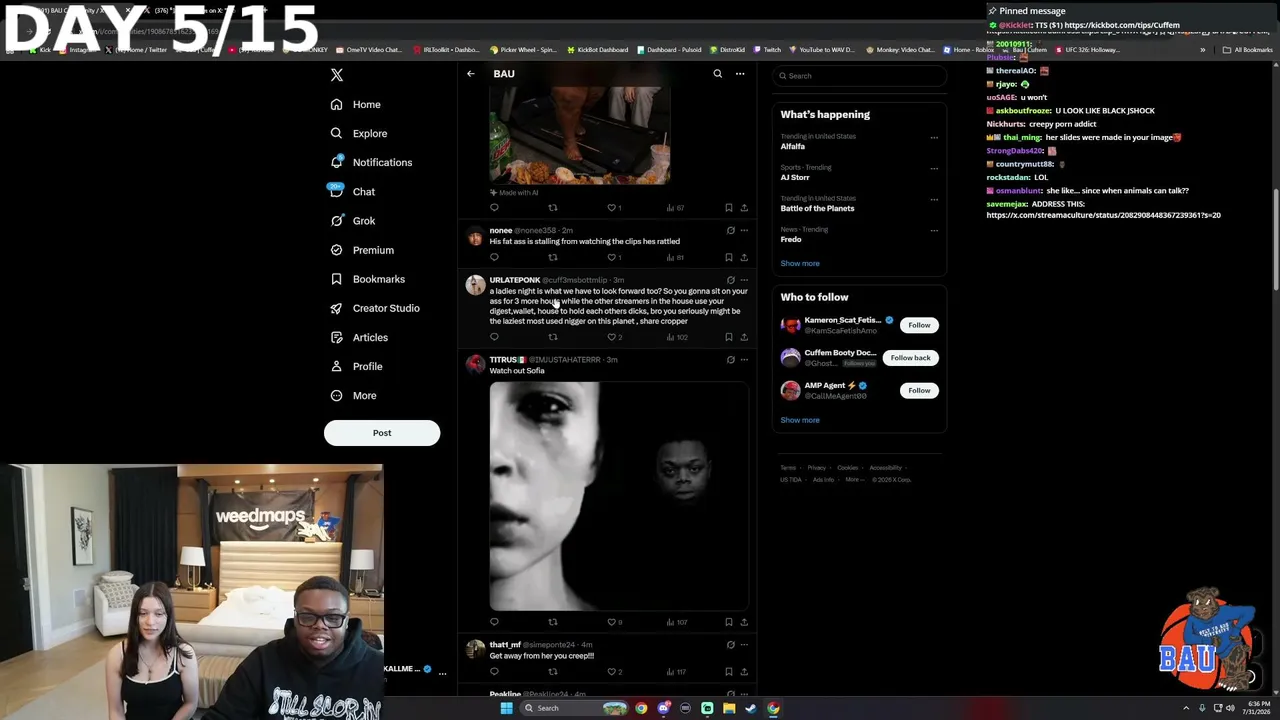Image resolution: width=1280 pixels, height=720 pixels.
Task: Open more options on nonee's post
Action: [x=744, y=231]
